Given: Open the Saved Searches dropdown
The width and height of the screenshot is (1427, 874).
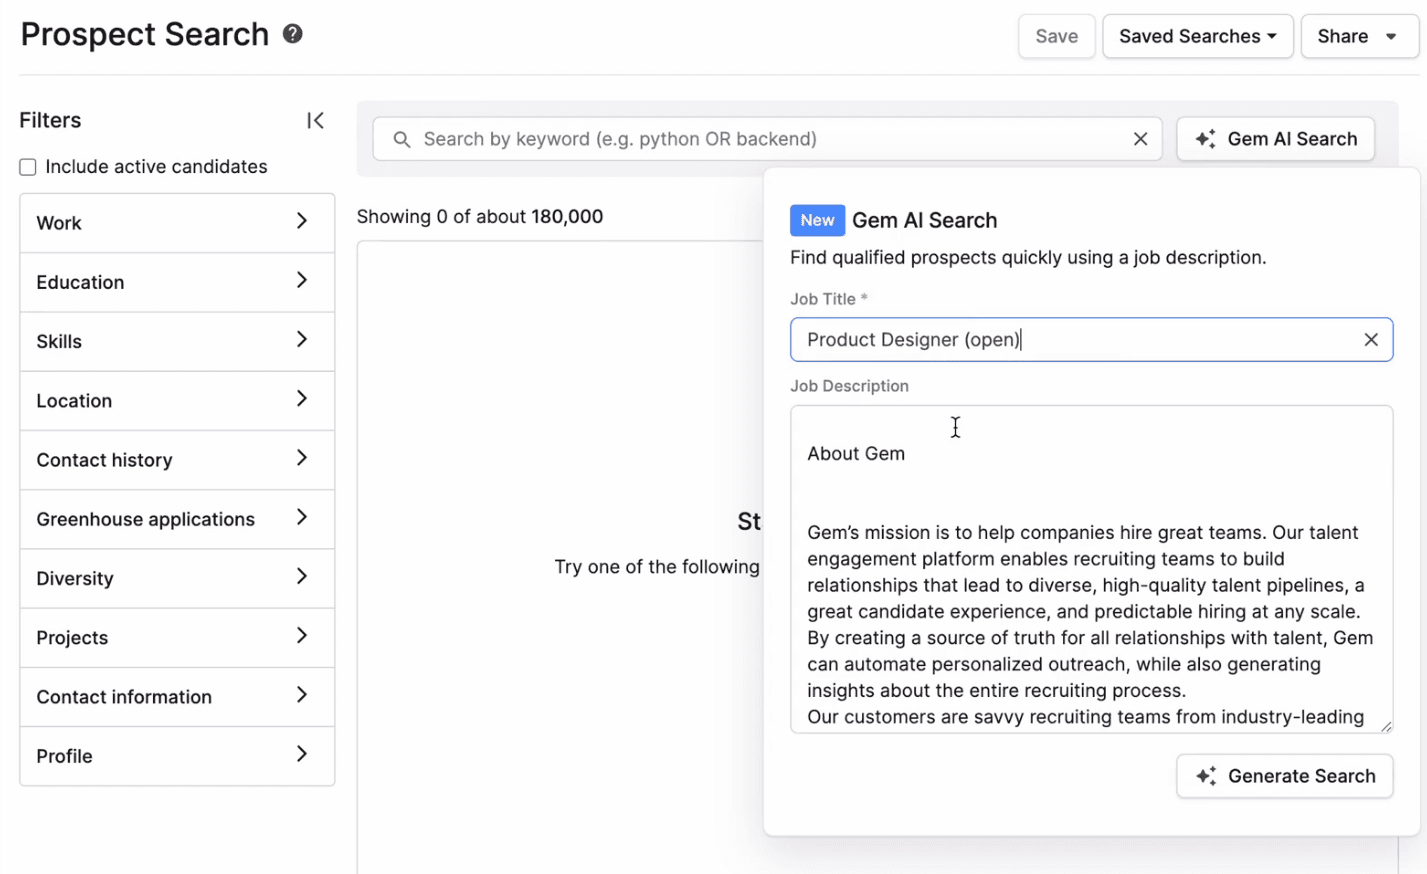Looking at the screenshot, I should click(1197, 36).
